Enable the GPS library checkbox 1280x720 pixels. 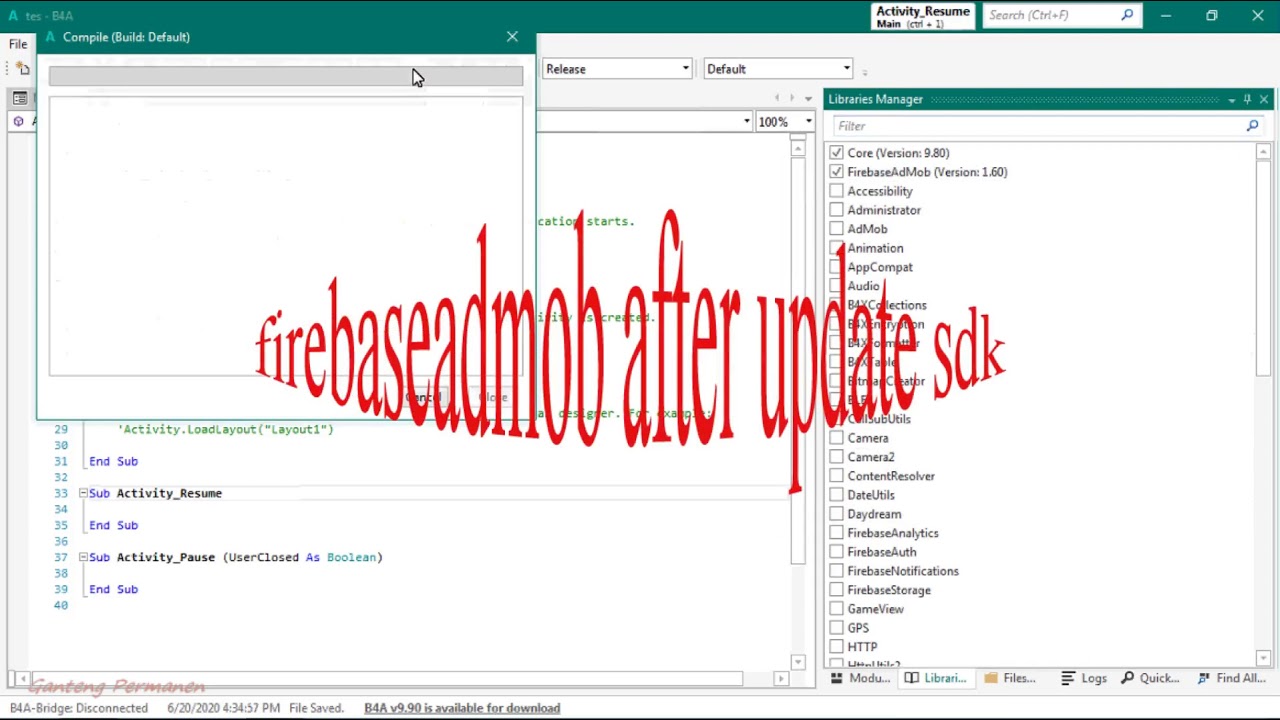836,628
